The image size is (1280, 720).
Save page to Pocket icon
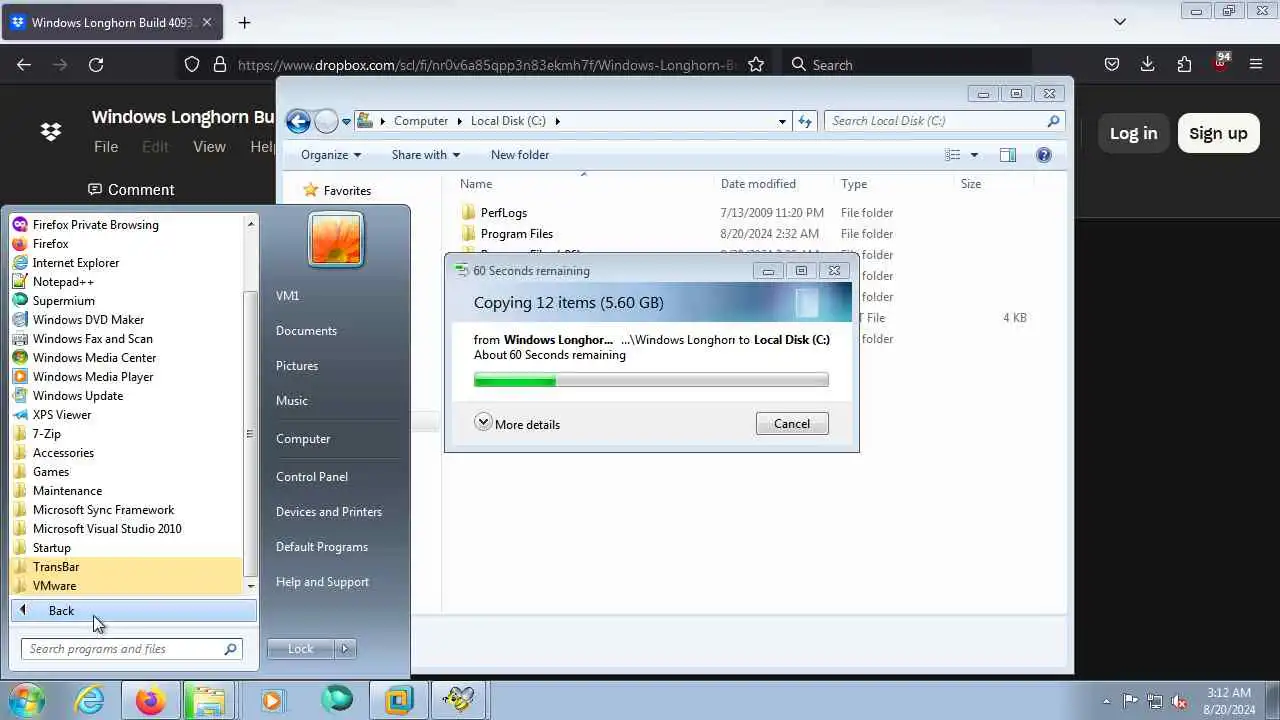[x=1112, y=65]
